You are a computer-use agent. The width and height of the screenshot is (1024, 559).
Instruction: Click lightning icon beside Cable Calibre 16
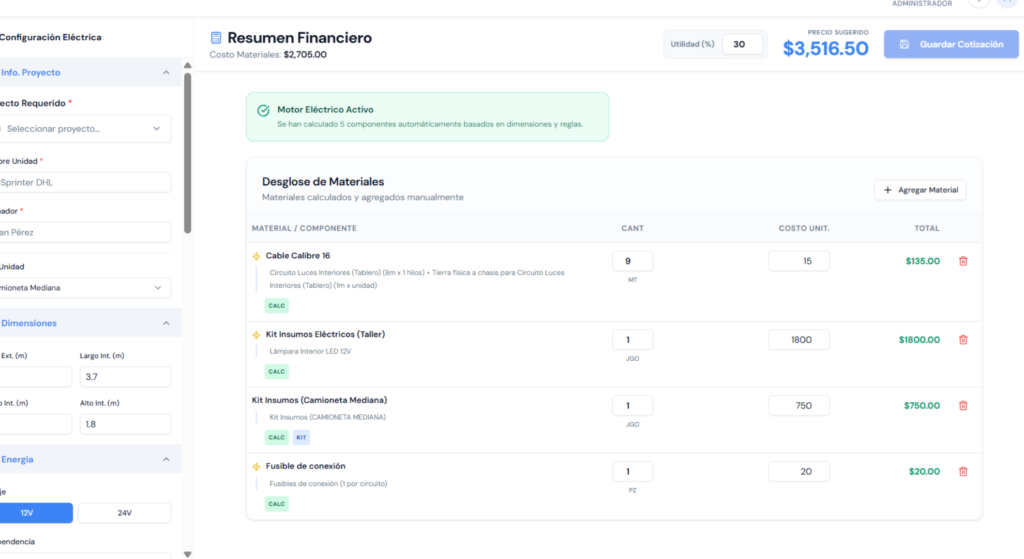click(x=256, y=256)
